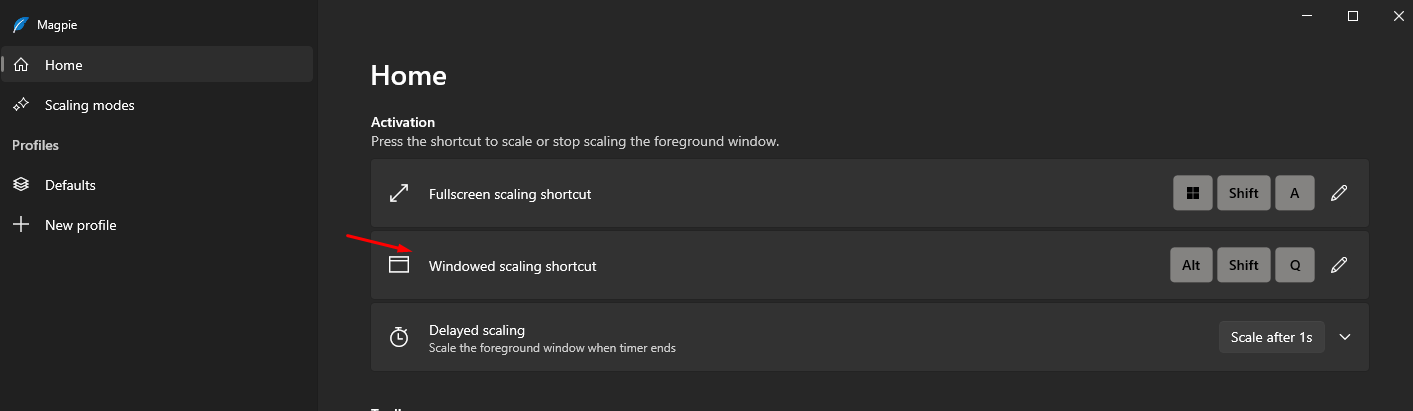
Task: Click the Scale after 1s button
Action: pos(1271,337)
